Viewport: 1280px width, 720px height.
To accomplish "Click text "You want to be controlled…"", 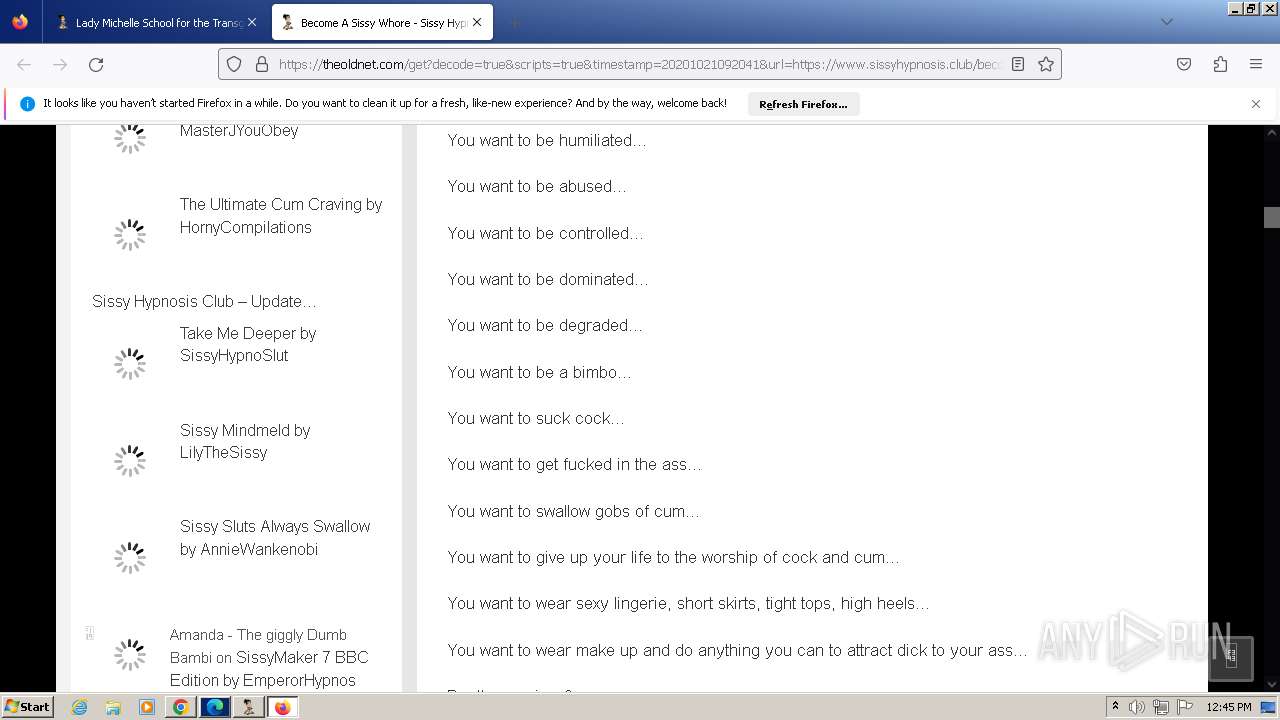I will (545, 233).
